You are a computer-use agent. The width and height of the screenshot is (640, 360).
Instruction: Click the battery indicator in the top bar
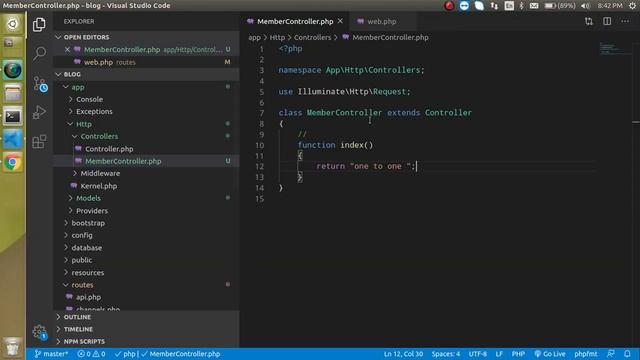click(560, 5)
